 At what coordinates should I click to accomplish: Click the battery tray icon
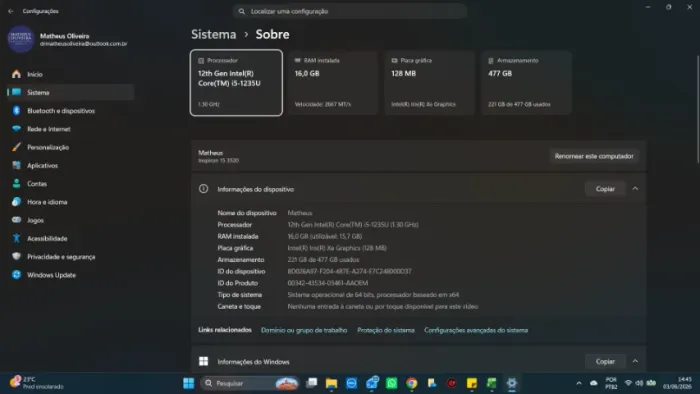point(651,383)
